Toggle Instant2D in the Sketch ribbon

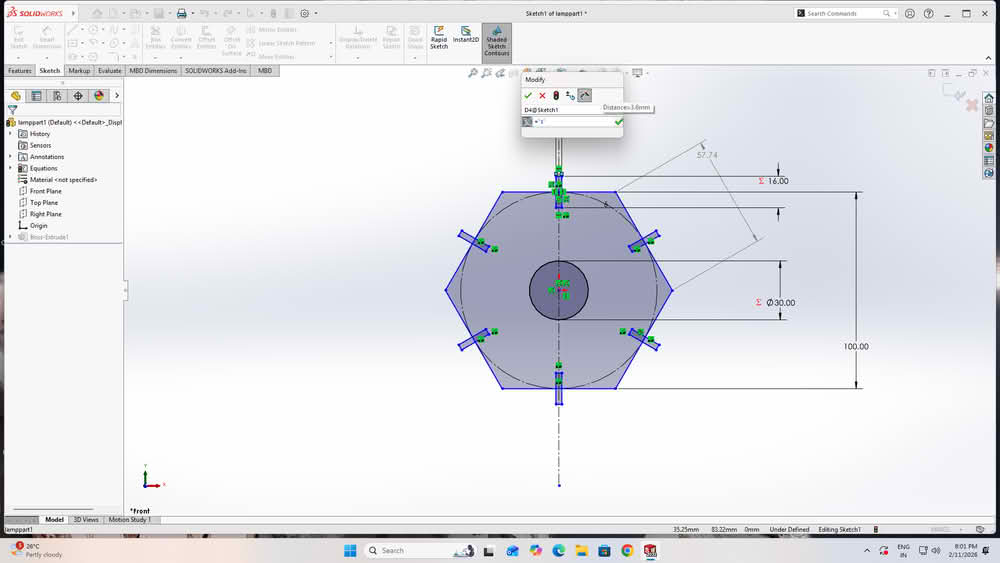(466, 35)
